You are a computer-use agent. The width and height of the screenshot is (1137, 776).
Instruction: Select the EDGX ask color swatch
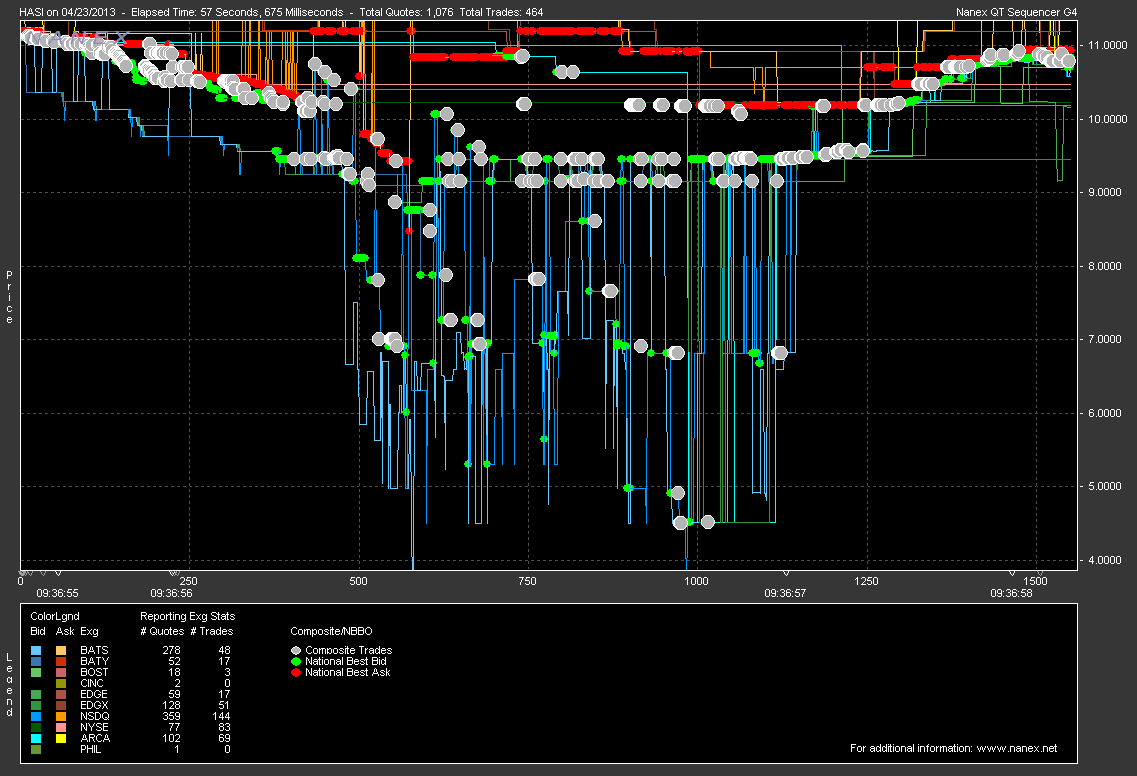tap(61, 705)
